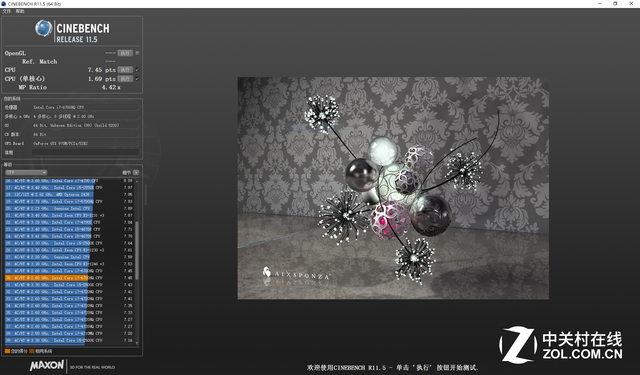The height and width of the screenshot is (375, 640).
Task: Select rank 35 row scoring 7.33
Action: pos(69,313)
